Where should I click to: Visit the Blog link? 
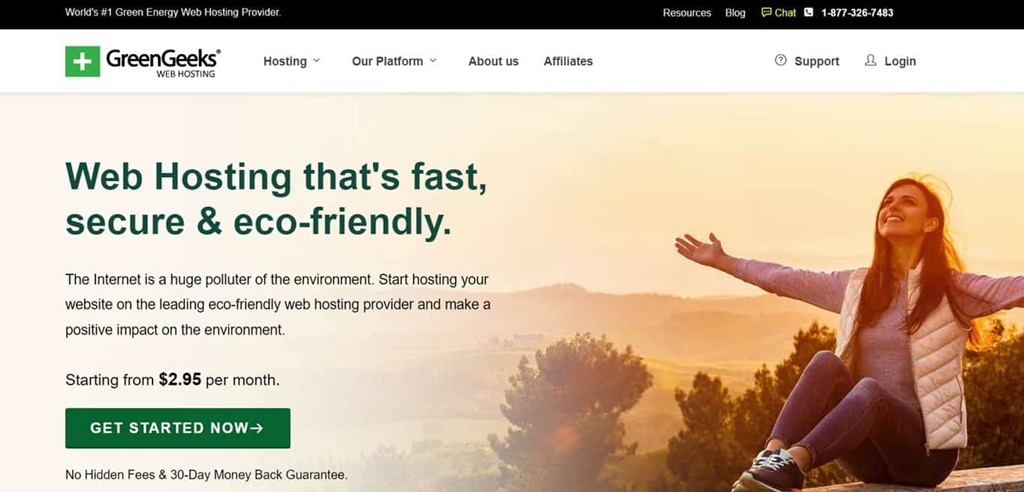pyautogui.click(x=735, y=12)
